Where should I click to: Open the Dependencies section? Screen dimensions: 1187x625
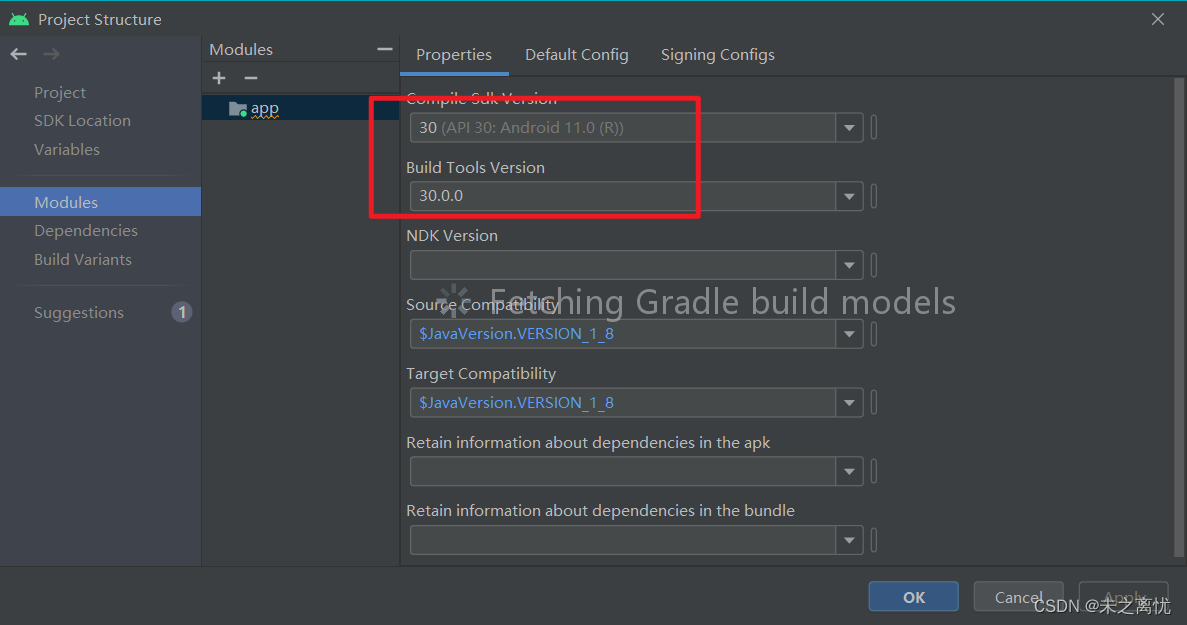(x=86, y=230)
